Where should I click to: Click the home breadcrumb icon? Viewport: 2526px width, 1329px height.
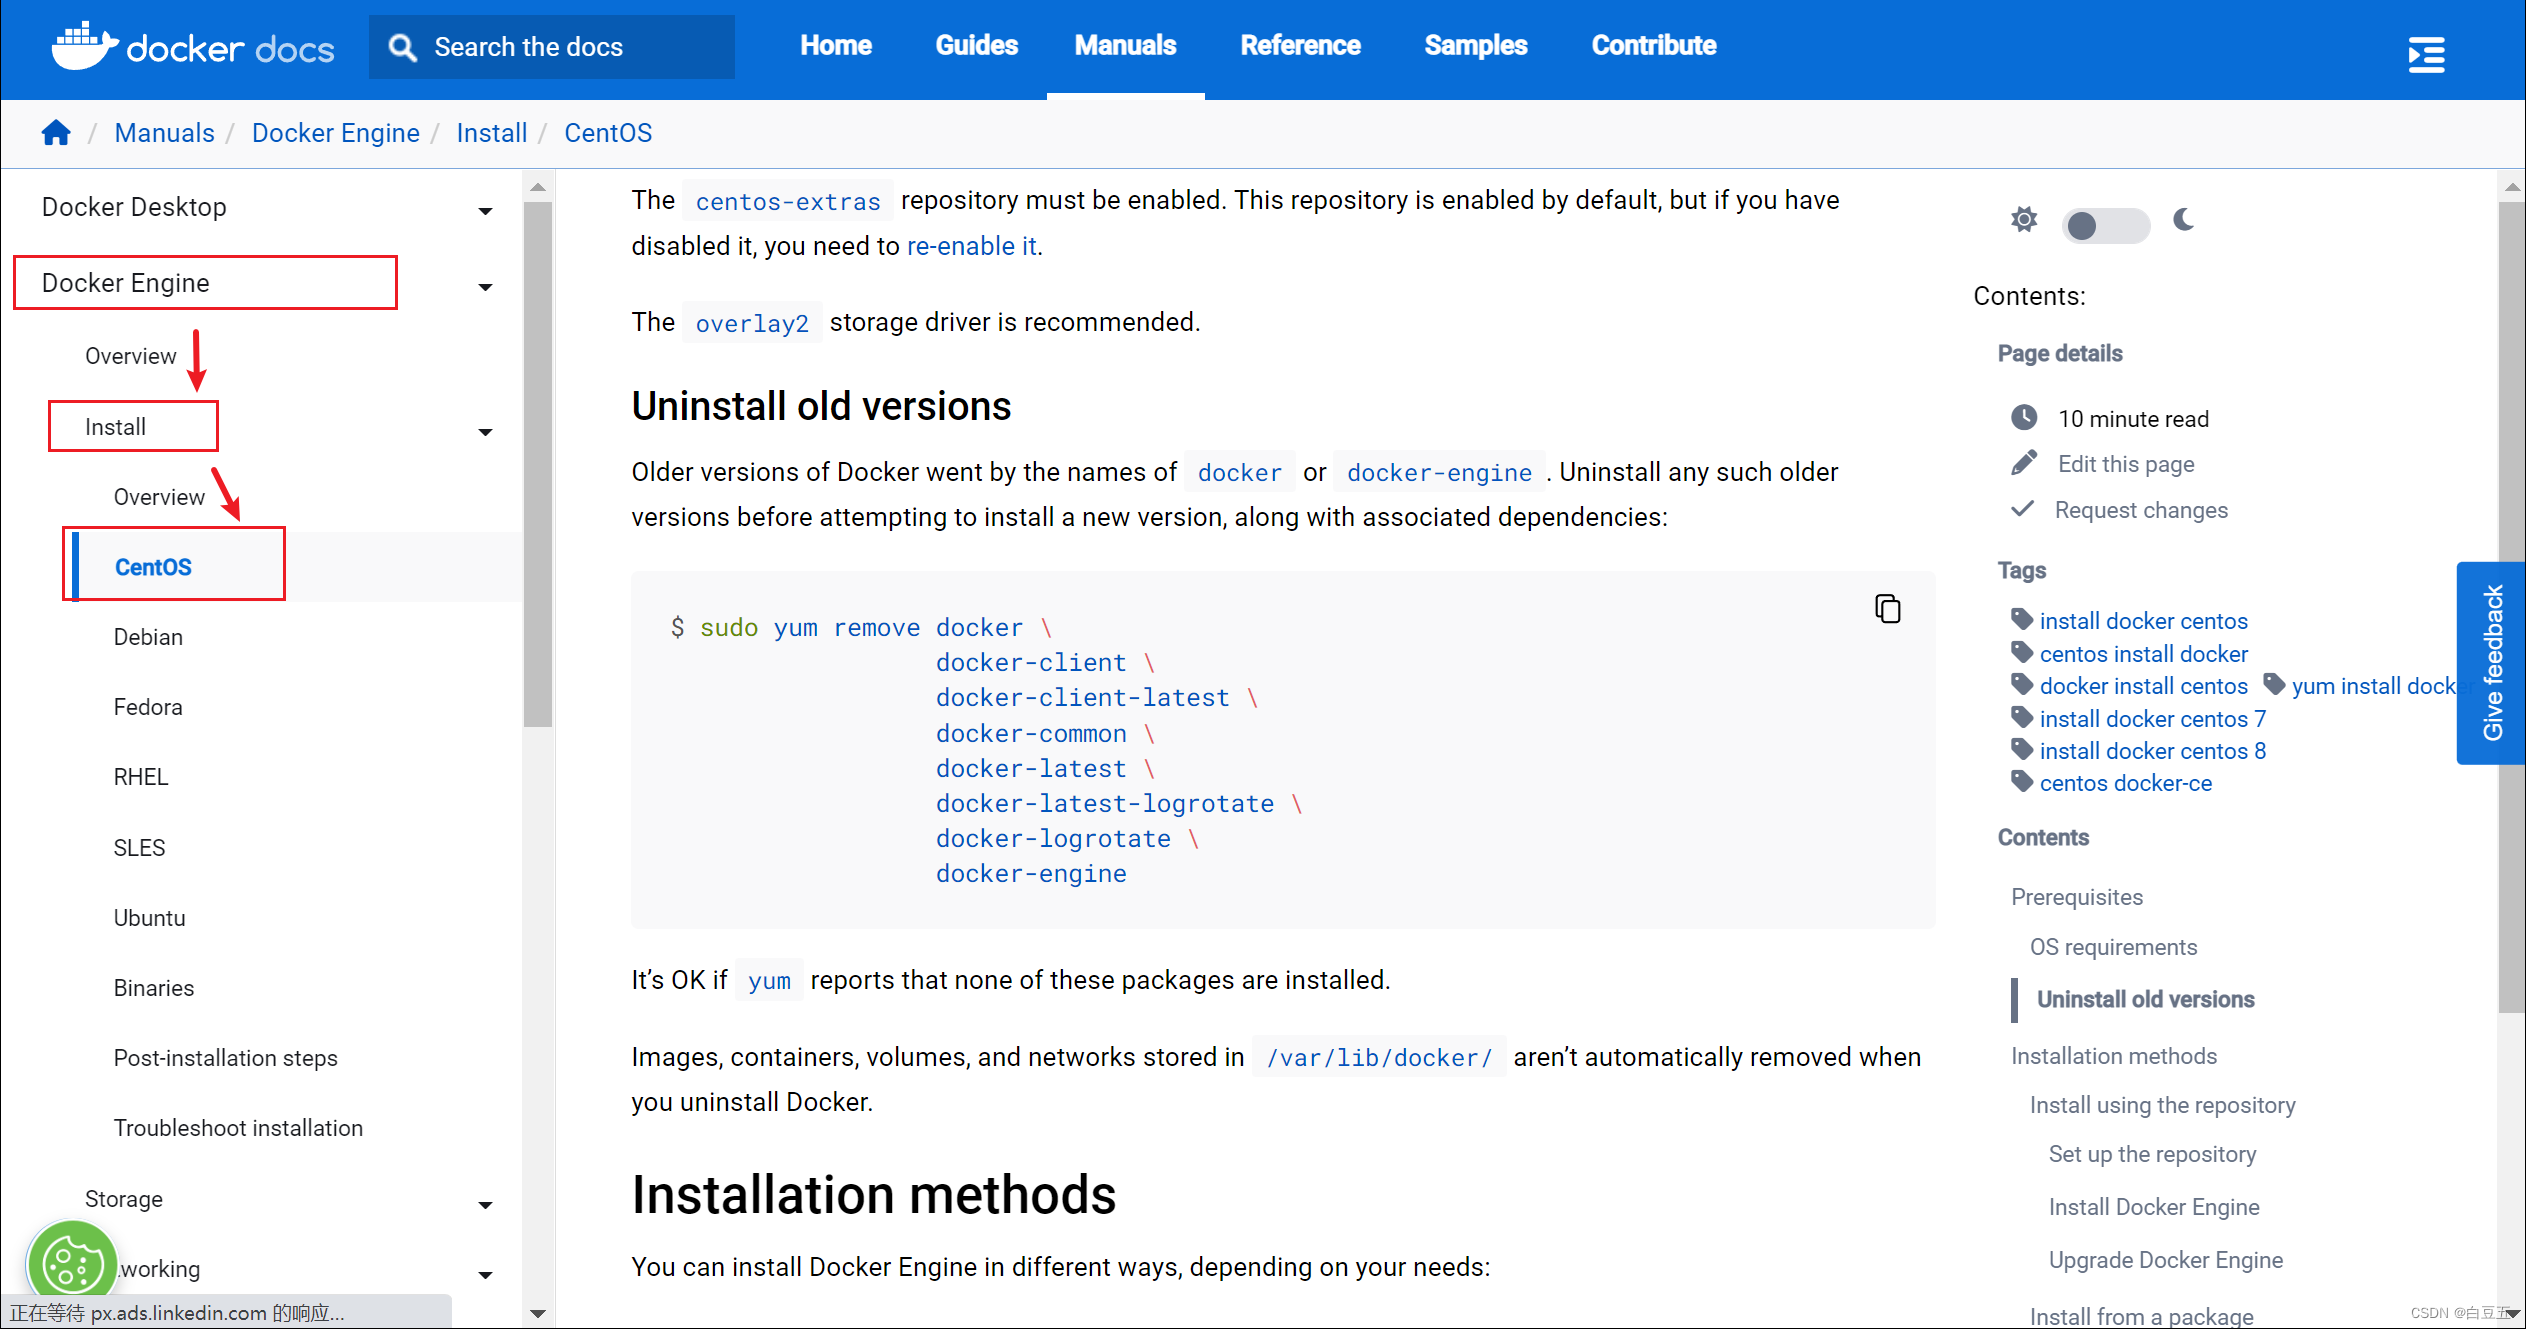click(56, 133)
